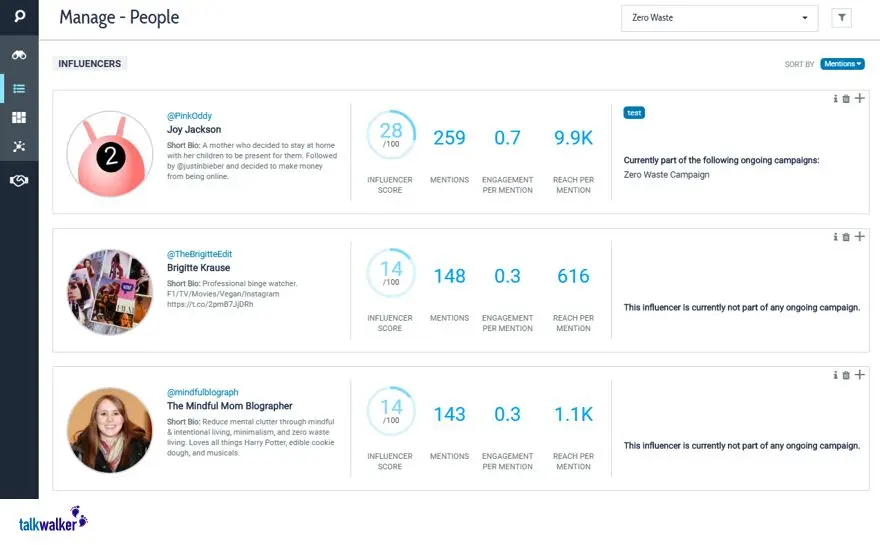Delete Joy Jackson using trash icon
Screen dimensions: 880x545
tap(846, 98)
